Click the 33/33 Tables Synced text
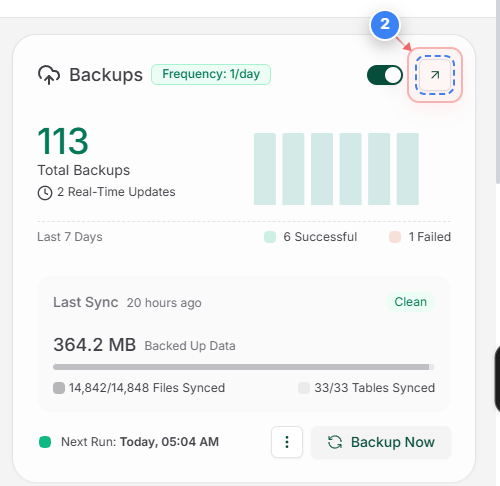Image resolution: width=500 pixels, height=486 pixels. 375,388
